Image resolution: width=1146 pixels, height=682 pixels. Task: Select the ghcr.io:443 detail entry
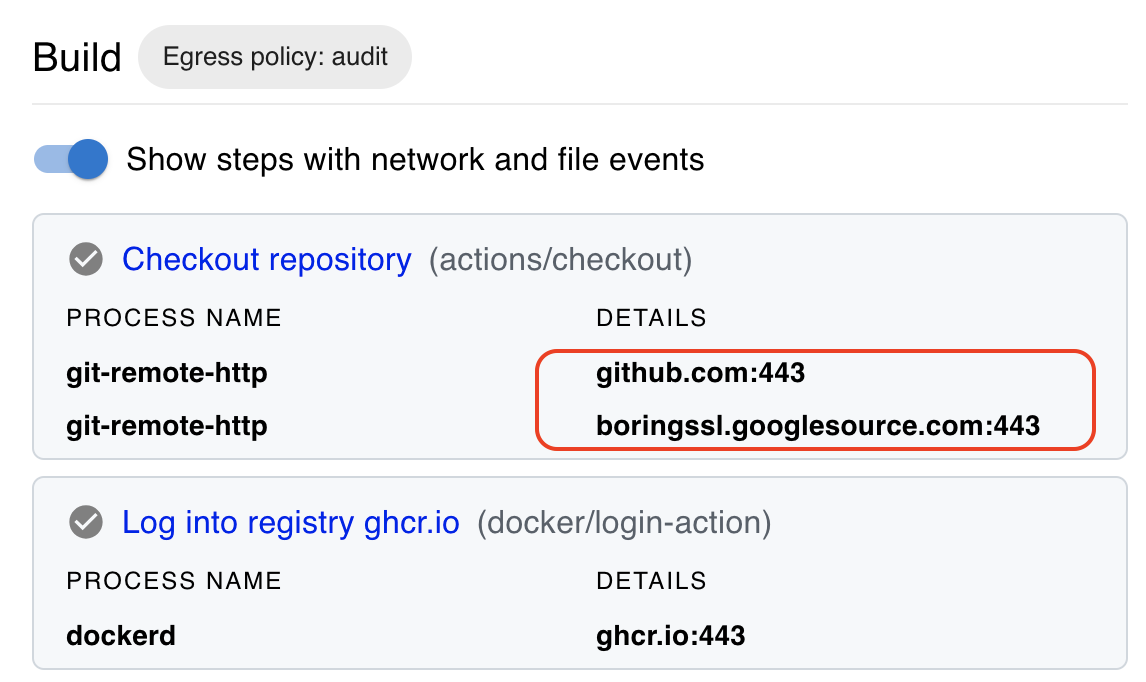point(670,636)
